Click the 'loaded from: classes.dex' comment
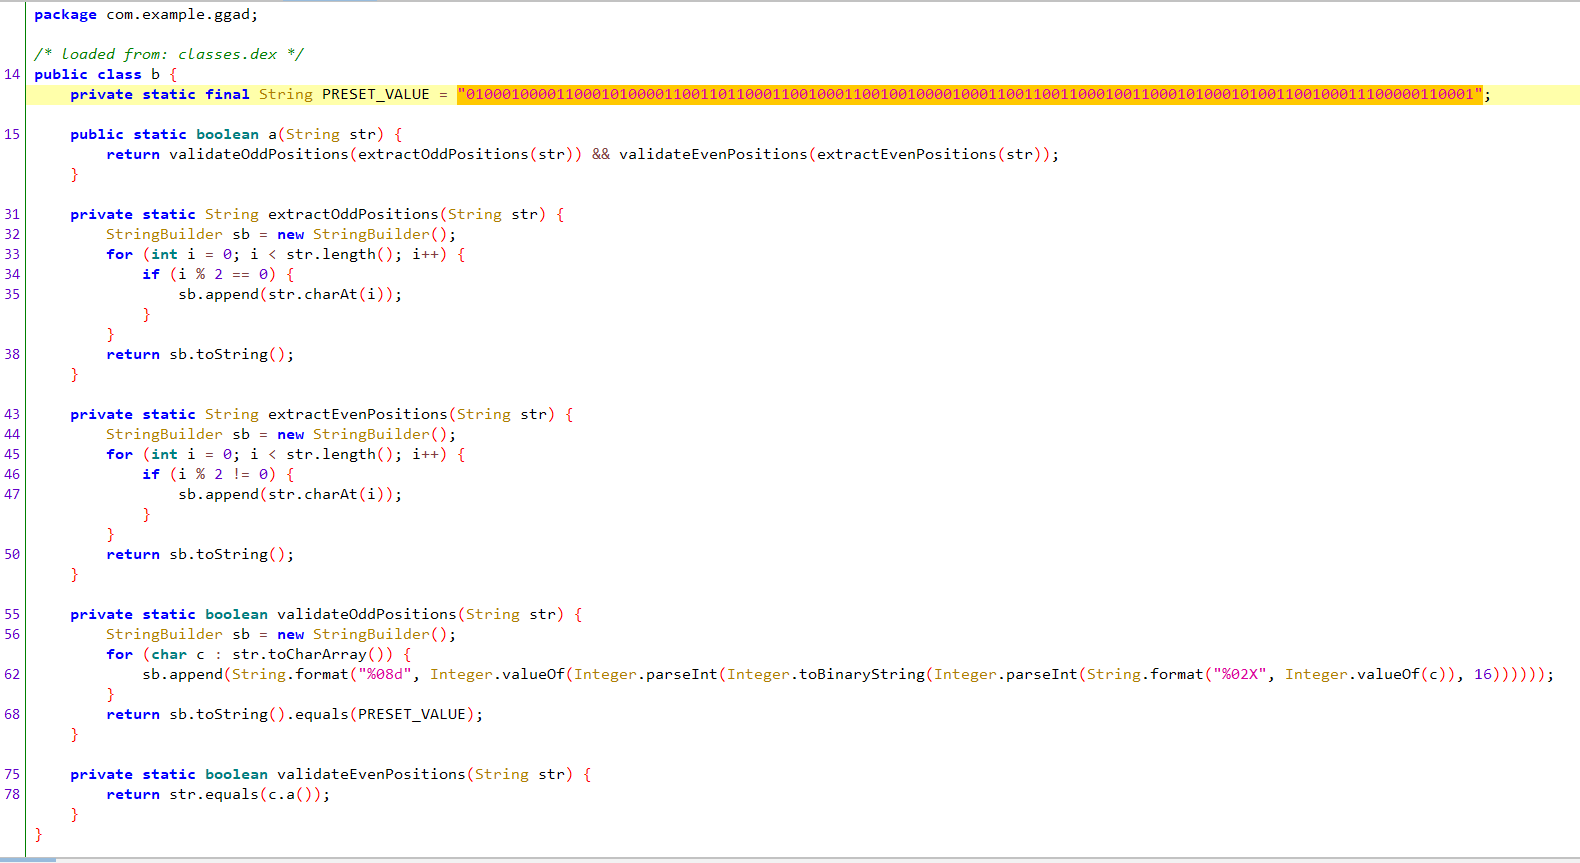 point(169,55)
